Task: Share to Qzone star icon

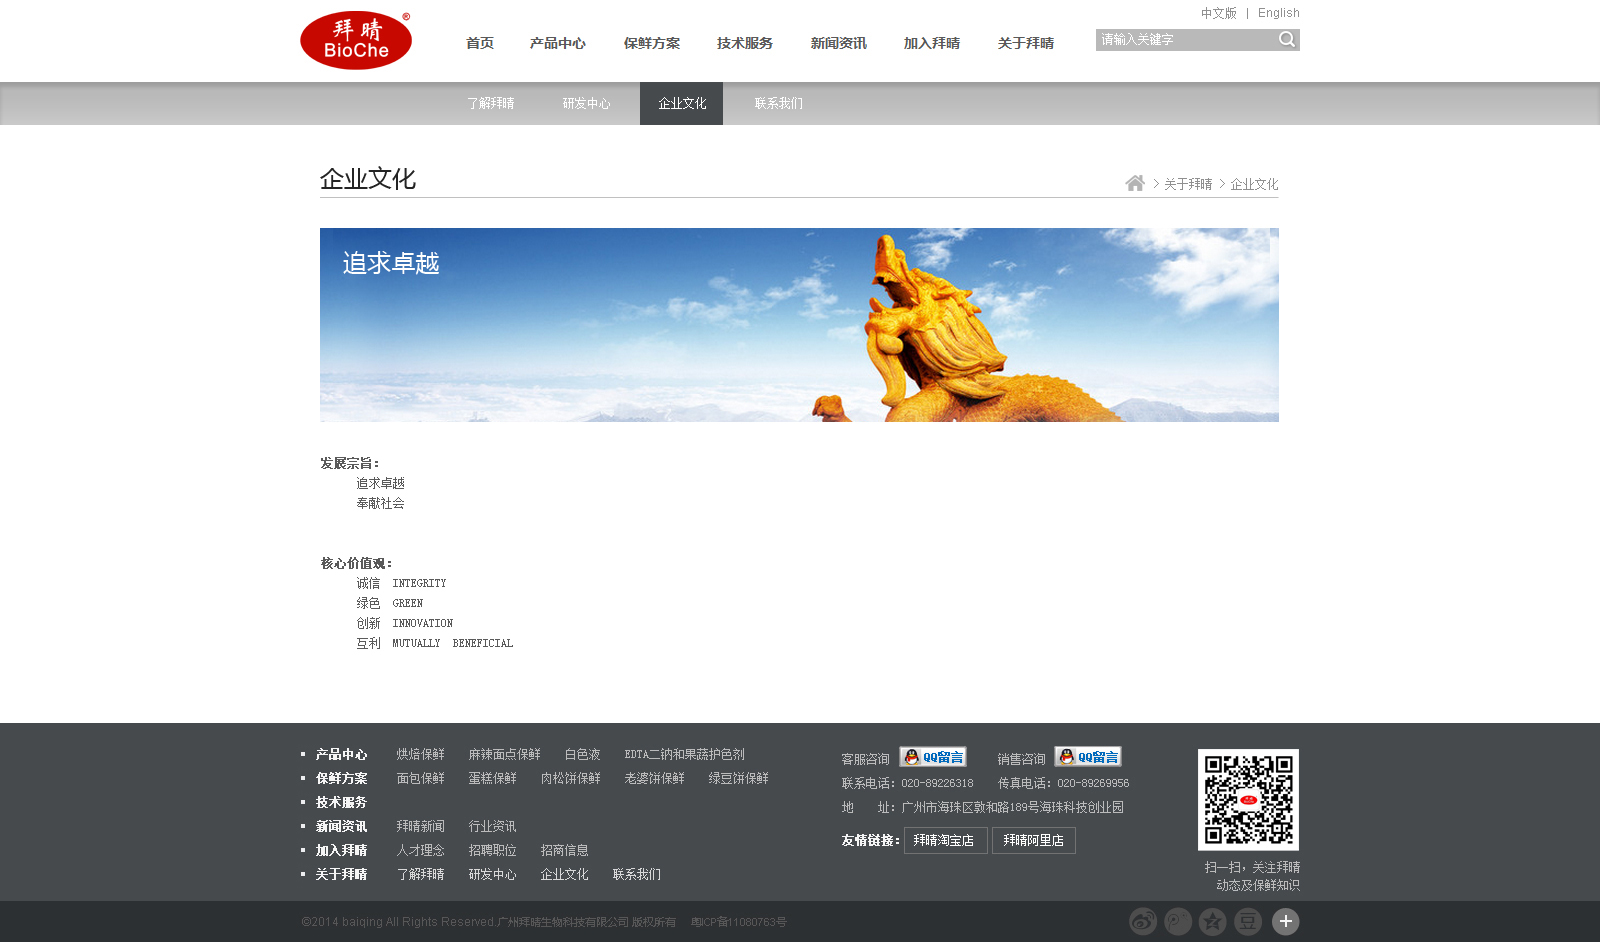Action: (x=1213, y=921)
